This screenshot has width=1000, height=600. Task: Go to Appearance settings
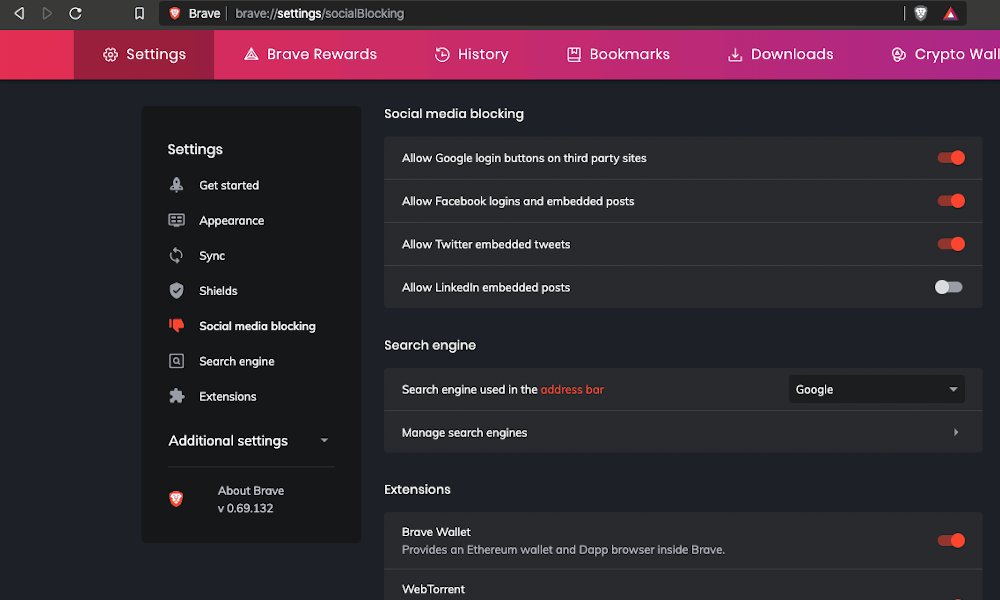click(x=232, y=220)
